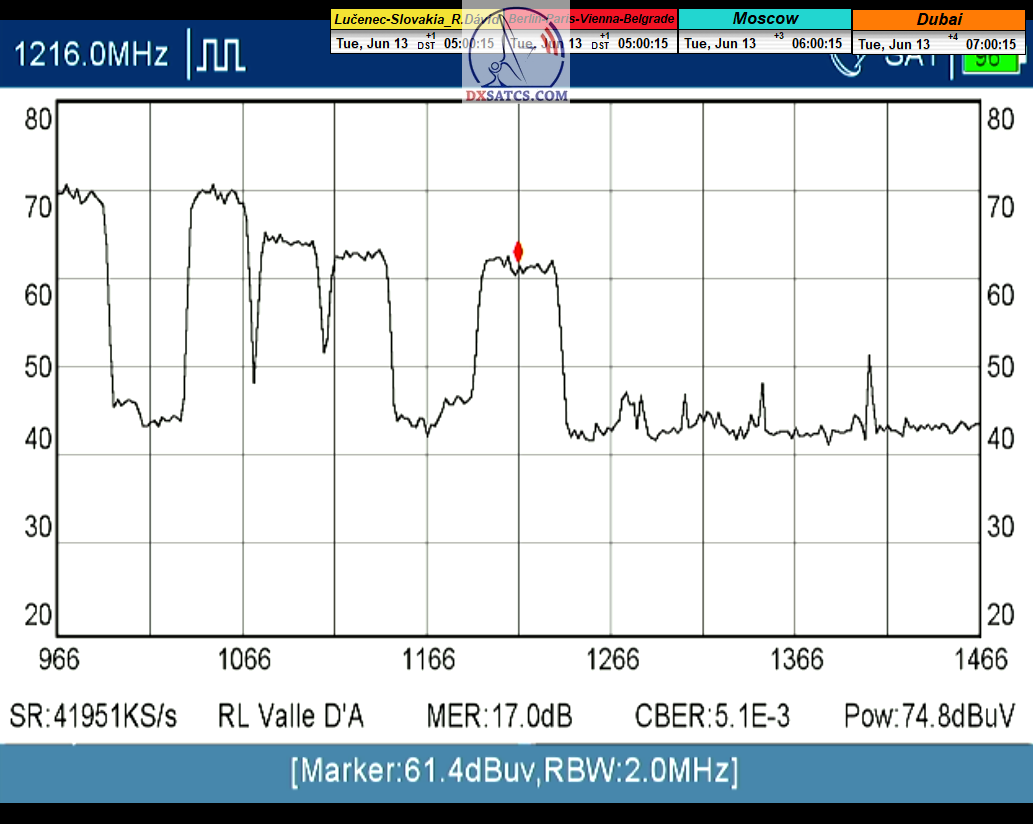Click the RL Valle D'A channel name
Image resolution: width=1033 pixels, height=824 pixels.
(291, 716)
